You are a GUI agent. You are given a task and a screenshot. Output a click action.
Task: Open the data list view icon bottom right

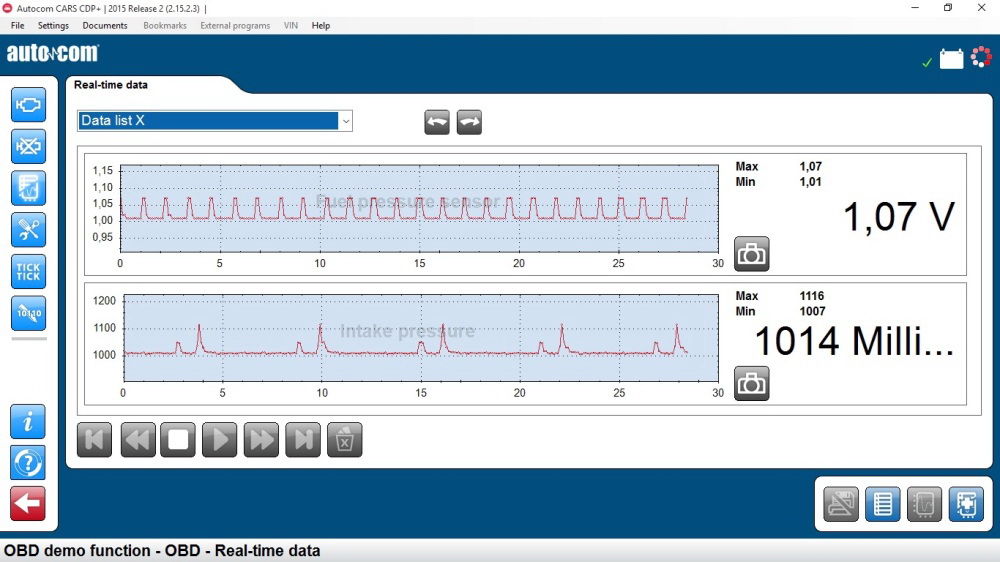point(883,504)
